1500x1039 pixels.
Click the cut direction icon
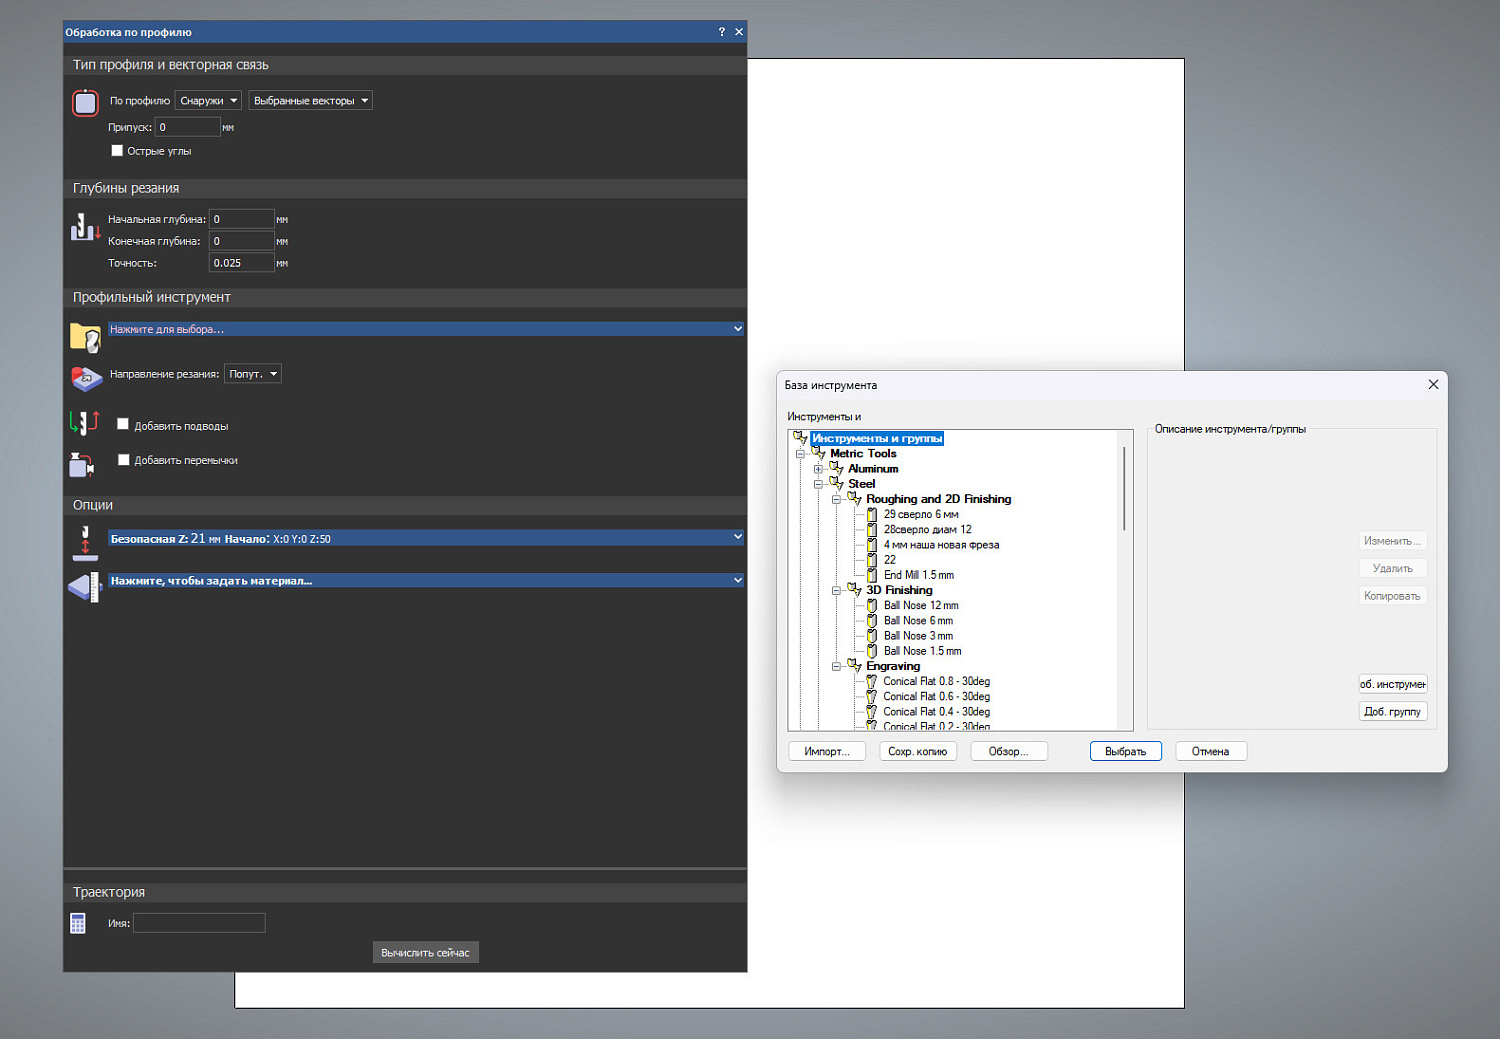click(x=86, y=379)
